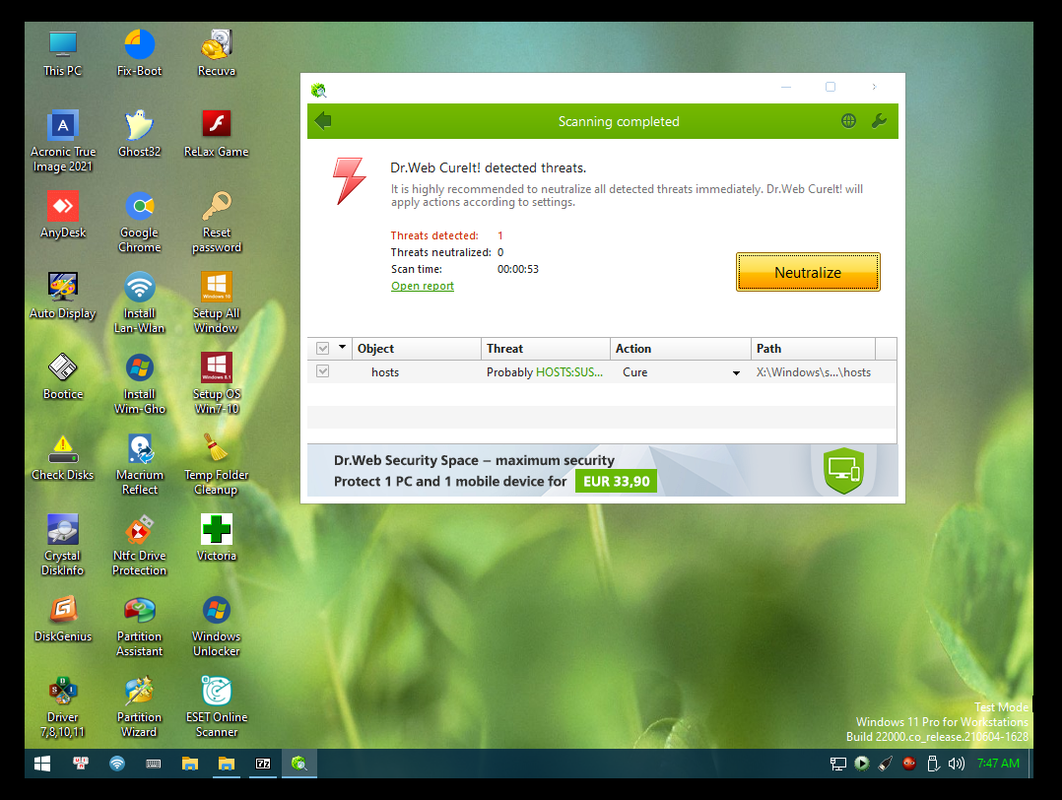Sort by the Threat column header

coord(545,348)
